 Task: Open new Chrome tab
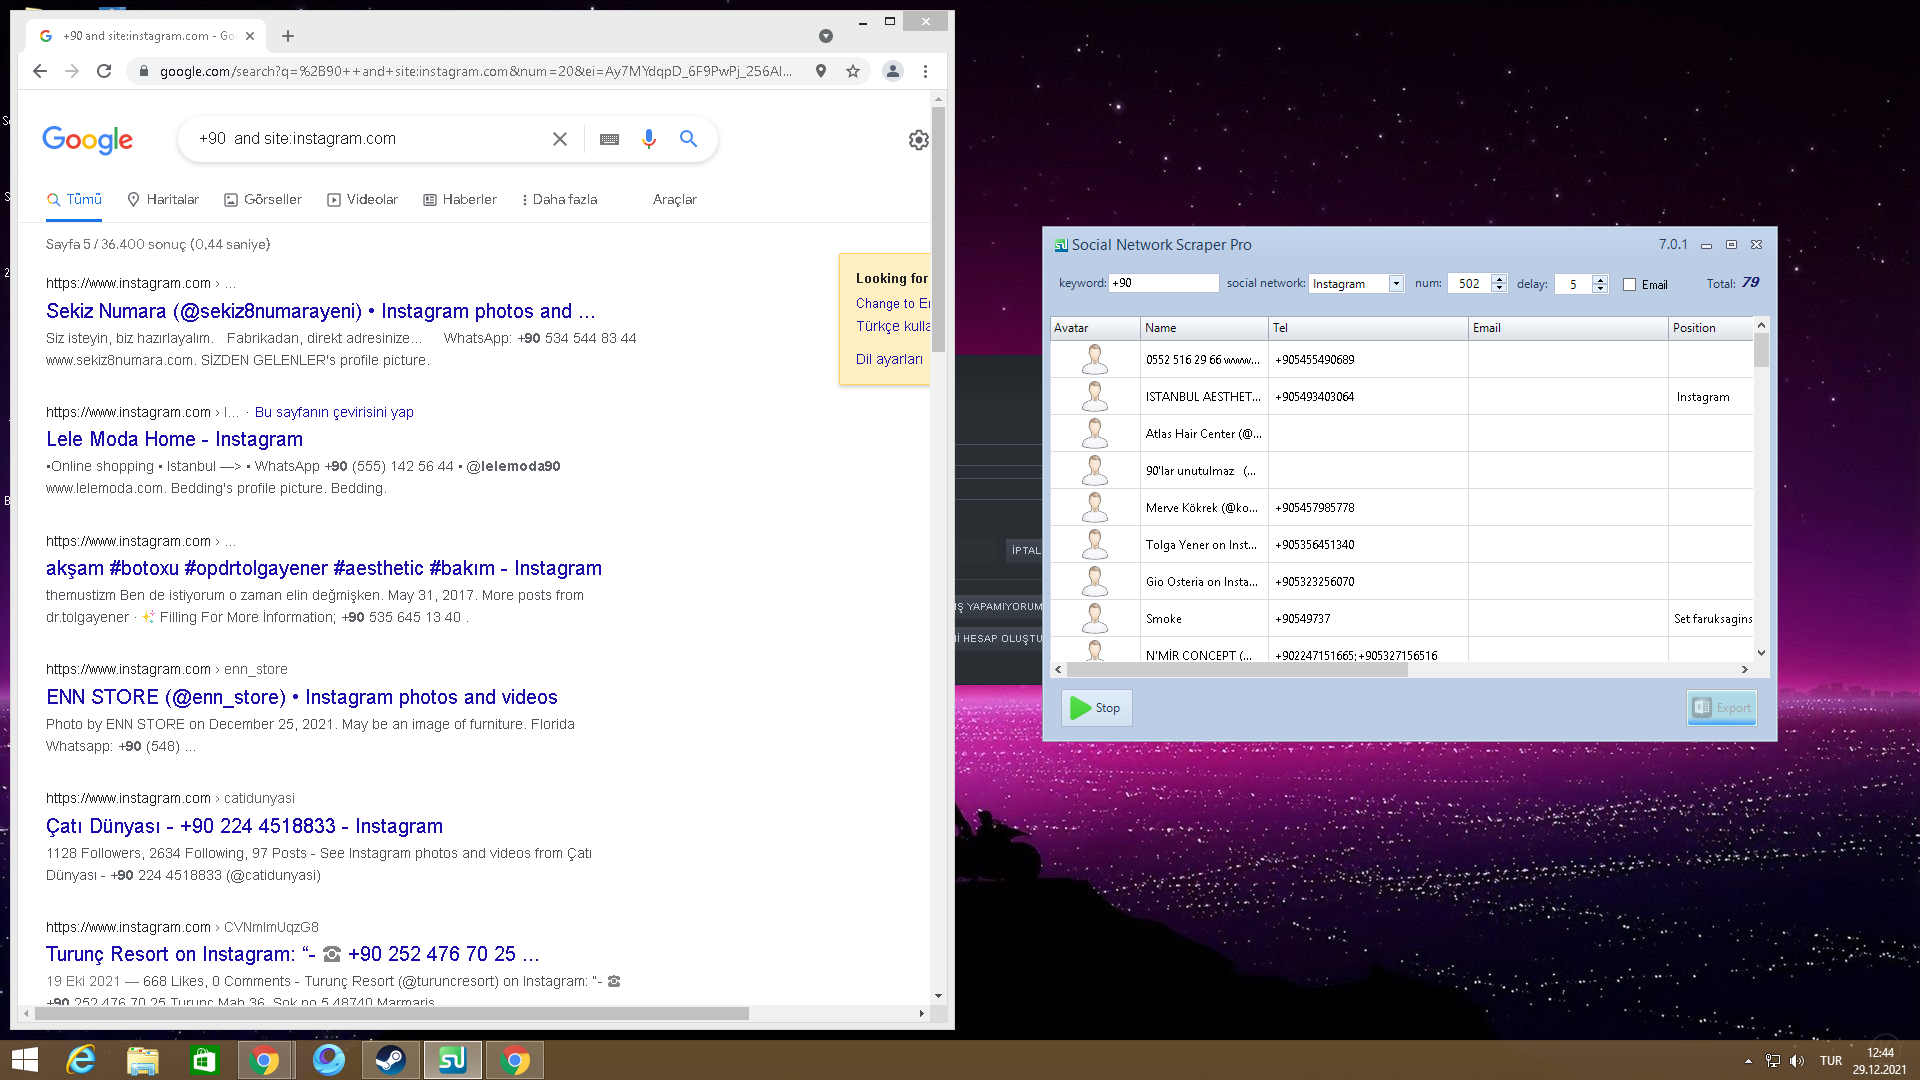coord(288,36)
